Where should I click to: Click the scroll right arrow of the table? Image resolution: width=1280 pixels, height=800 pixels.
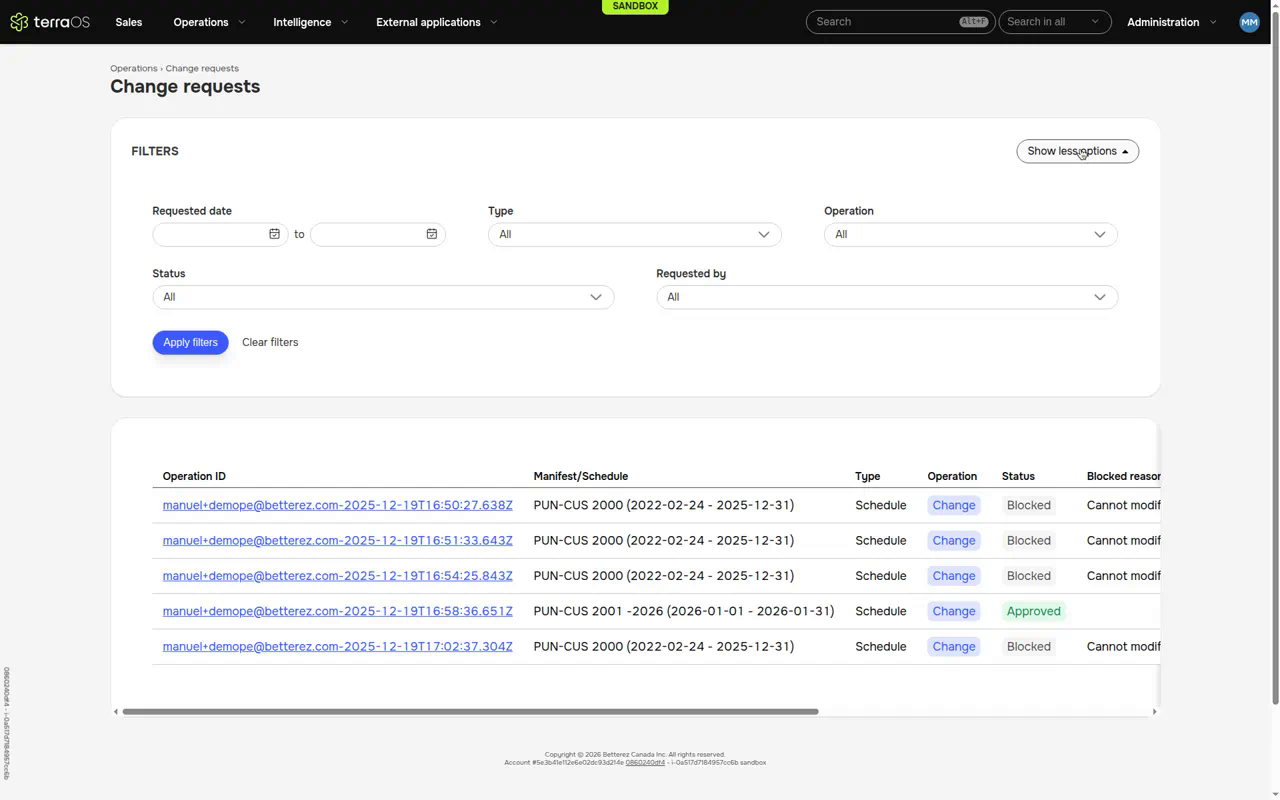click(1154, 712)
